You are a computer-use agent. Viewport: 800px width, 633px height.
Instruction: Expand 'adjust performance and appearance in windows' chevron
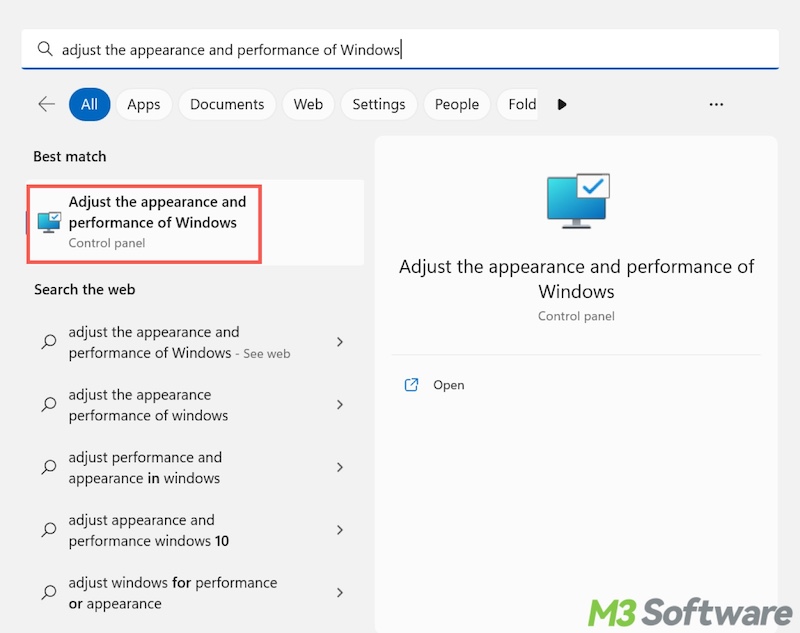340,467
